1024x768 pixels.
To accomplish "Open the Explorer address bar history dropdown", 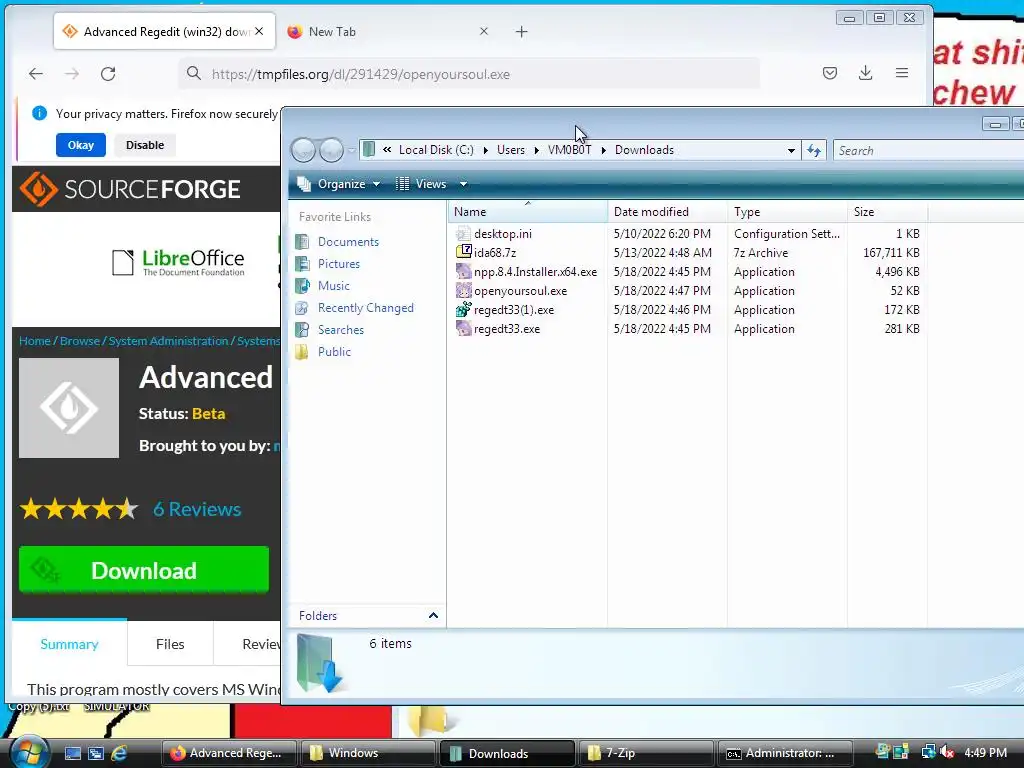I will [791, 150].
